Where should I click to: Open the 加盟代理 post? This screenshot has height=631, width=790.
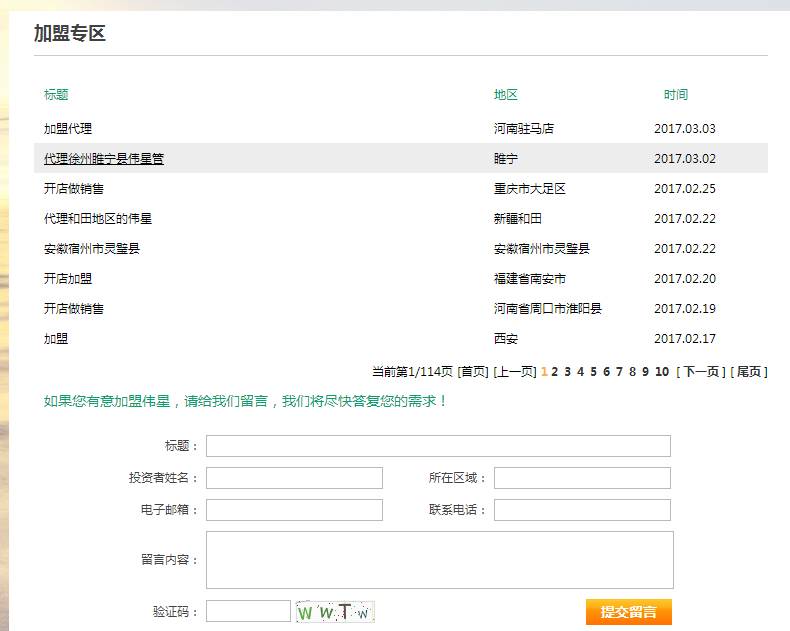point(68,129)
